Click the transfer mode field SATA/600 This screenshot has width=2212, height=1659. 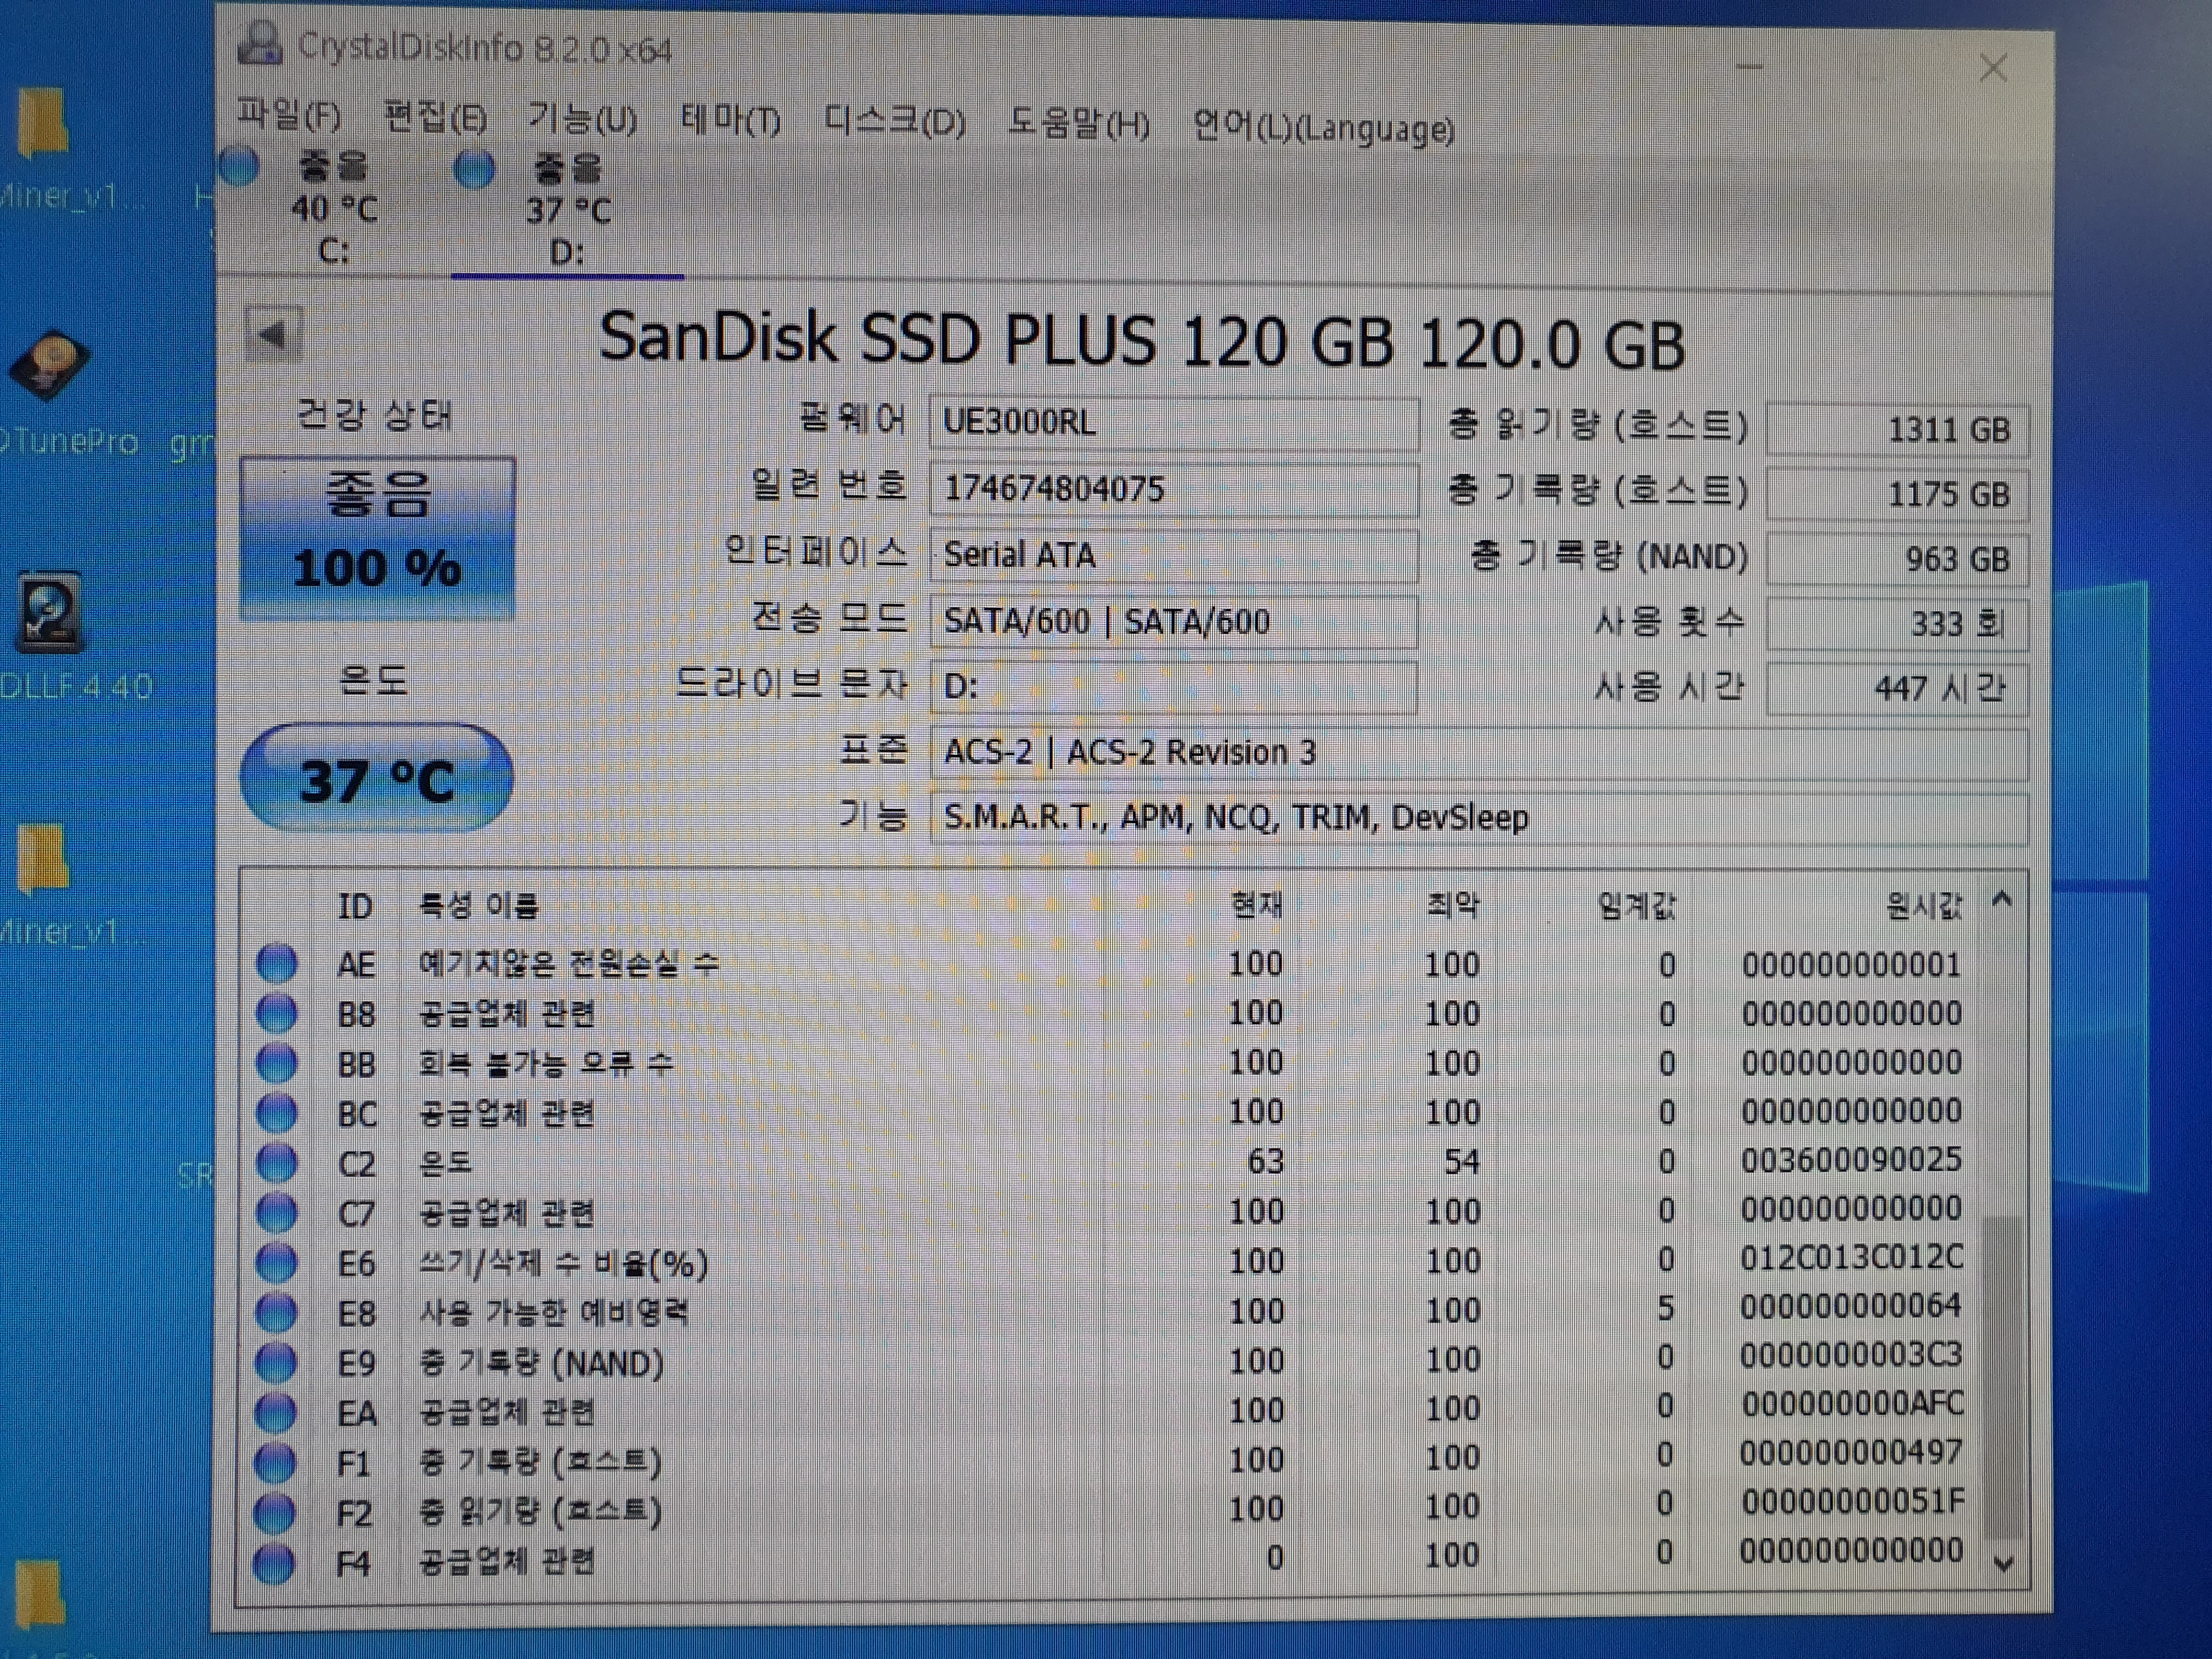click(x=1173, y=621)
